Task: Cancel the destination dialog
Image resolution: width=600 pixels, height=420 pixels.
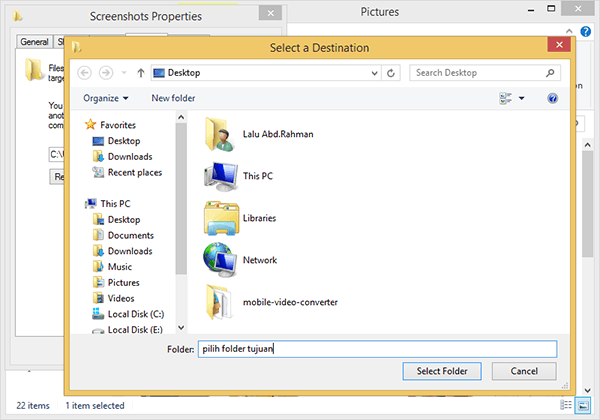Action: pyautogui.click(x=524, y=371)
